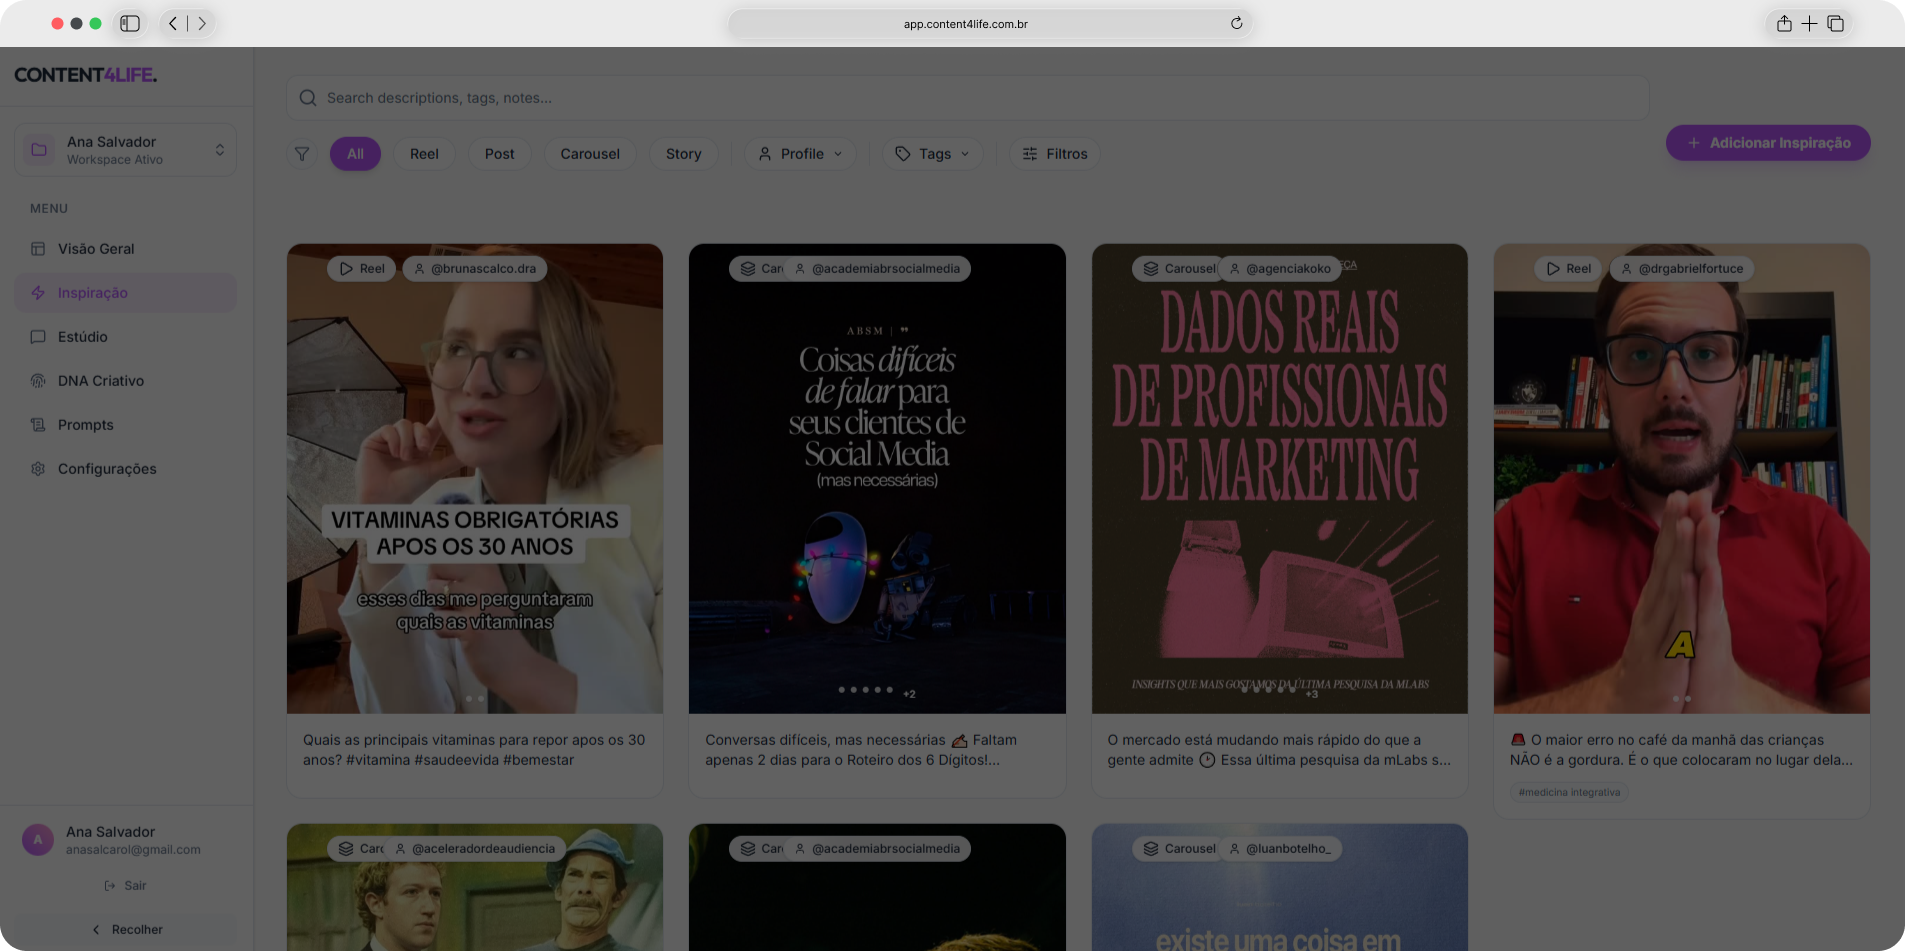Open the Filtros button

coord(1054,154)
